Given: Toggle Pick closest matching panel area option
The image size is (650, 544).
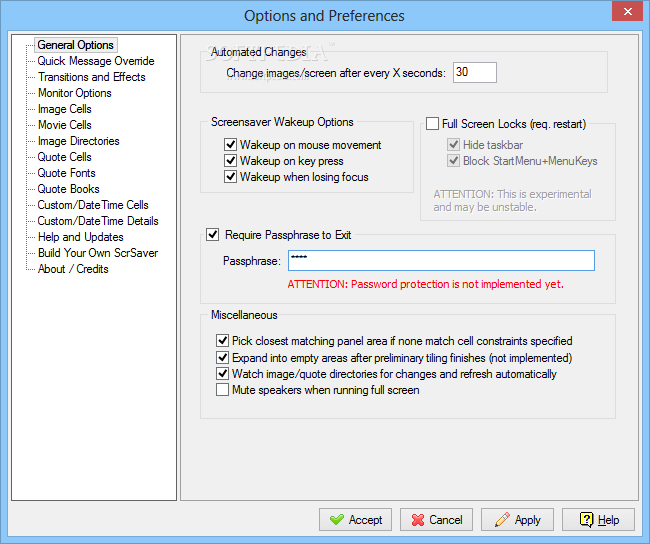Looking at the screenshot, I should [x=223, y=341].
